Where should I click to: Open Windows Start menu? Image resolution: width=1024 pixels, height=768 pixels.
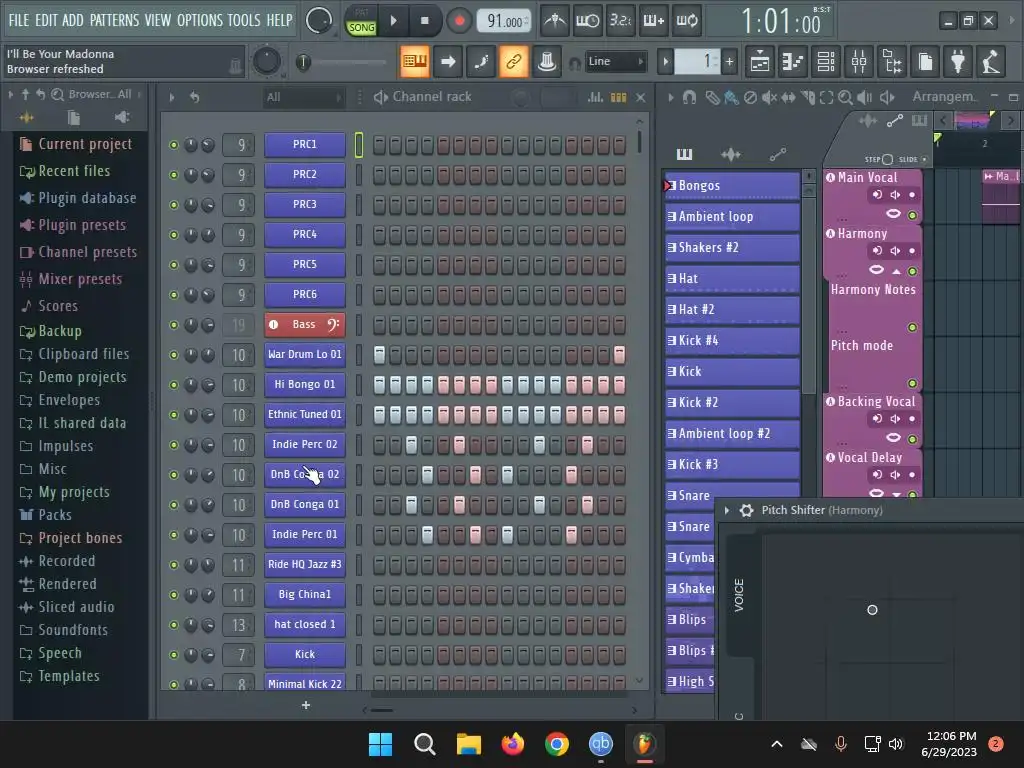point(380,744)
